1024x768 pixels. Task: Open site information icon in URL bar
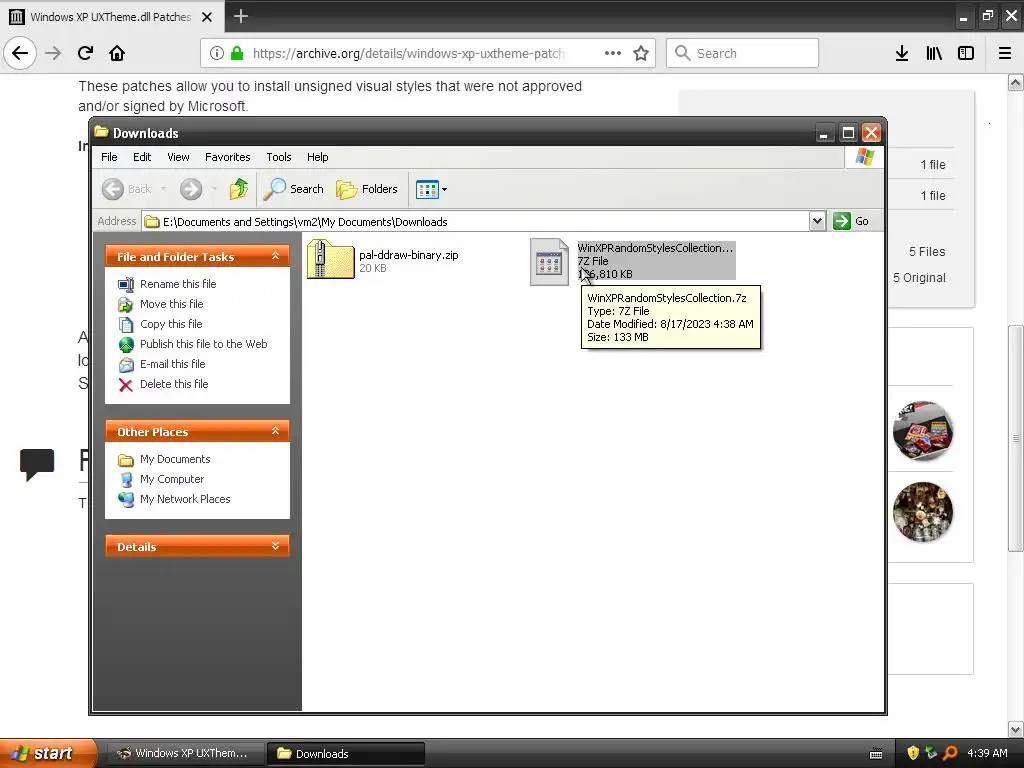coord(217,53)
